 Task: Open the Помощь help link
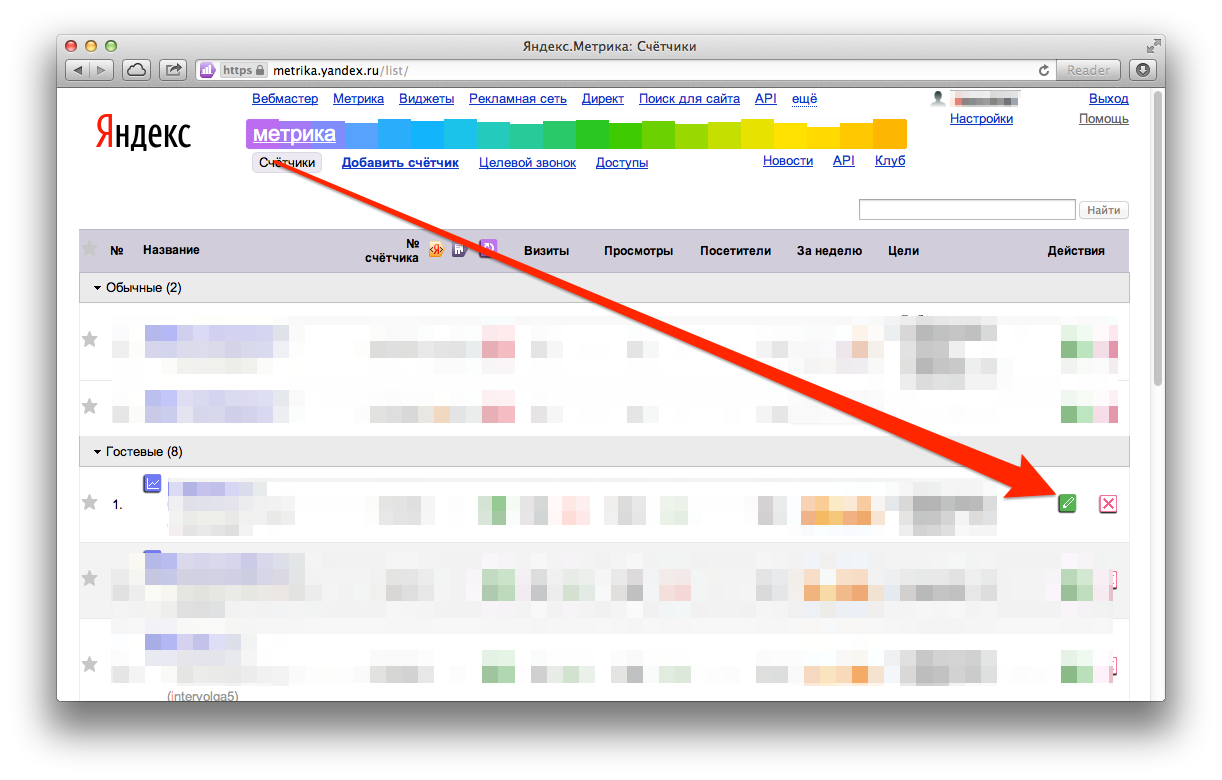[1104, 119]
